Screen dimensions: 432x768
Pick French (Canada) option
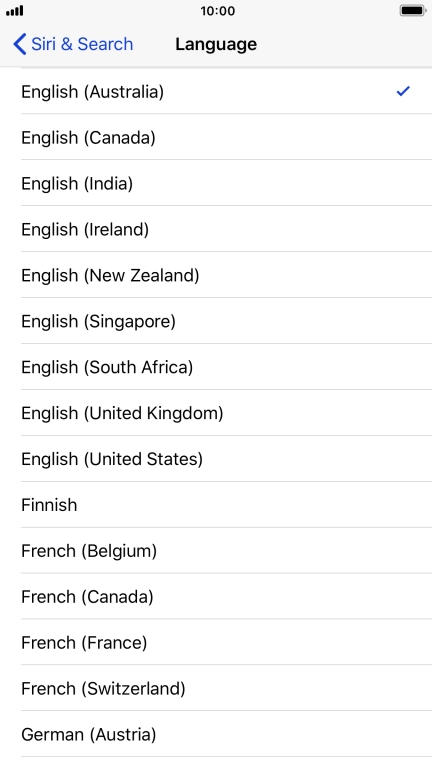coord(216,597)
